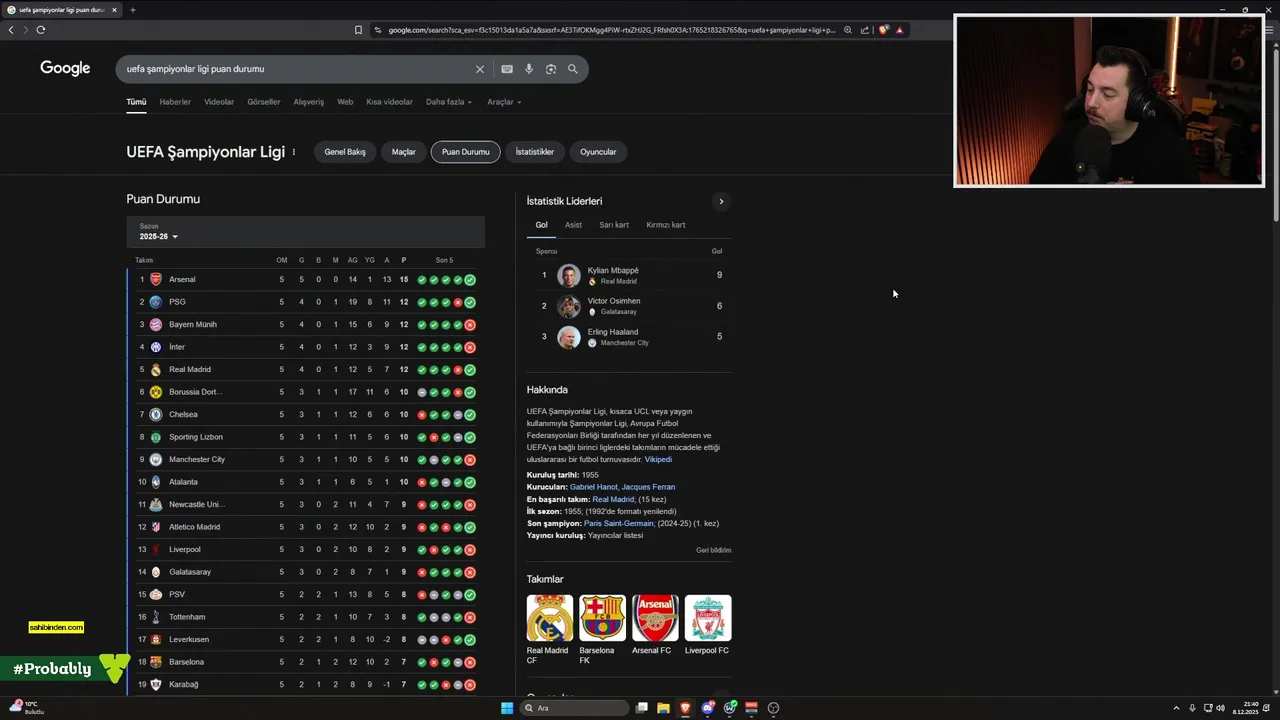Select the Sarı kart statistics tab
Image resolution: width=1280 pixels, height=720 pixels.
[614, 225]
